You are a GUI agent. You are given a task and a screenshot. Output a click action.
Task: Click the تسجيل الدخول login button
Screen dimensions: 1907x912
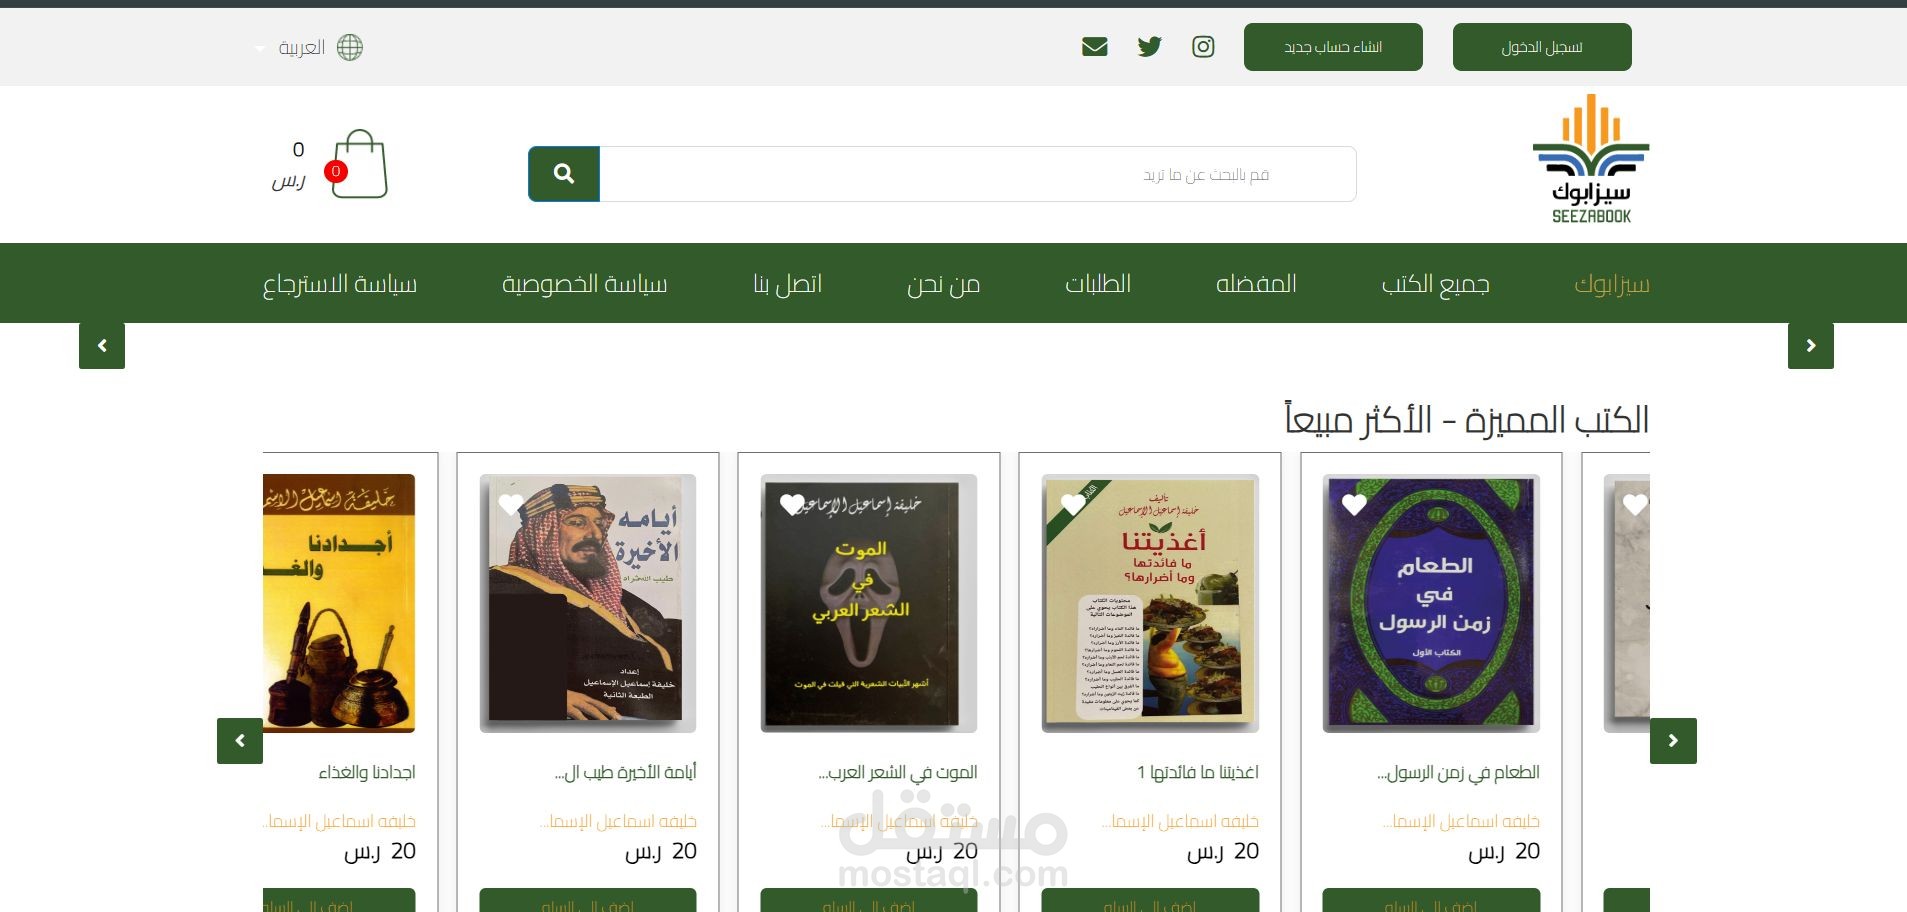tap(1542, 47)
